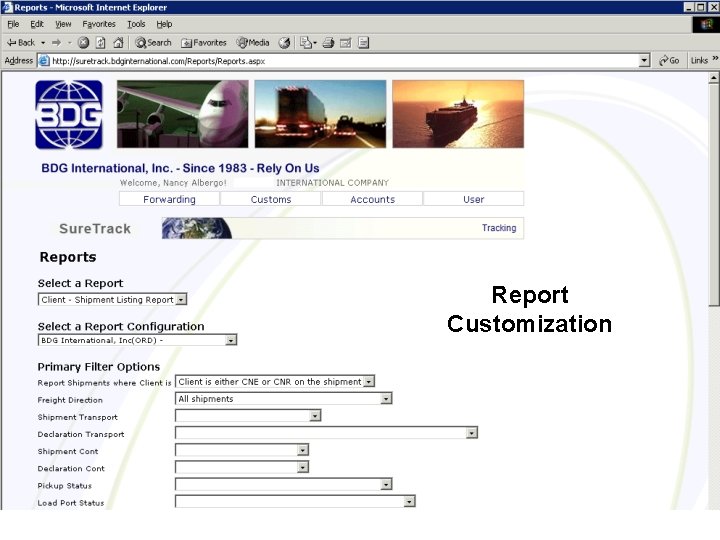
Task: Open the Mail toolbar icon
Action: tap(308, 43)
